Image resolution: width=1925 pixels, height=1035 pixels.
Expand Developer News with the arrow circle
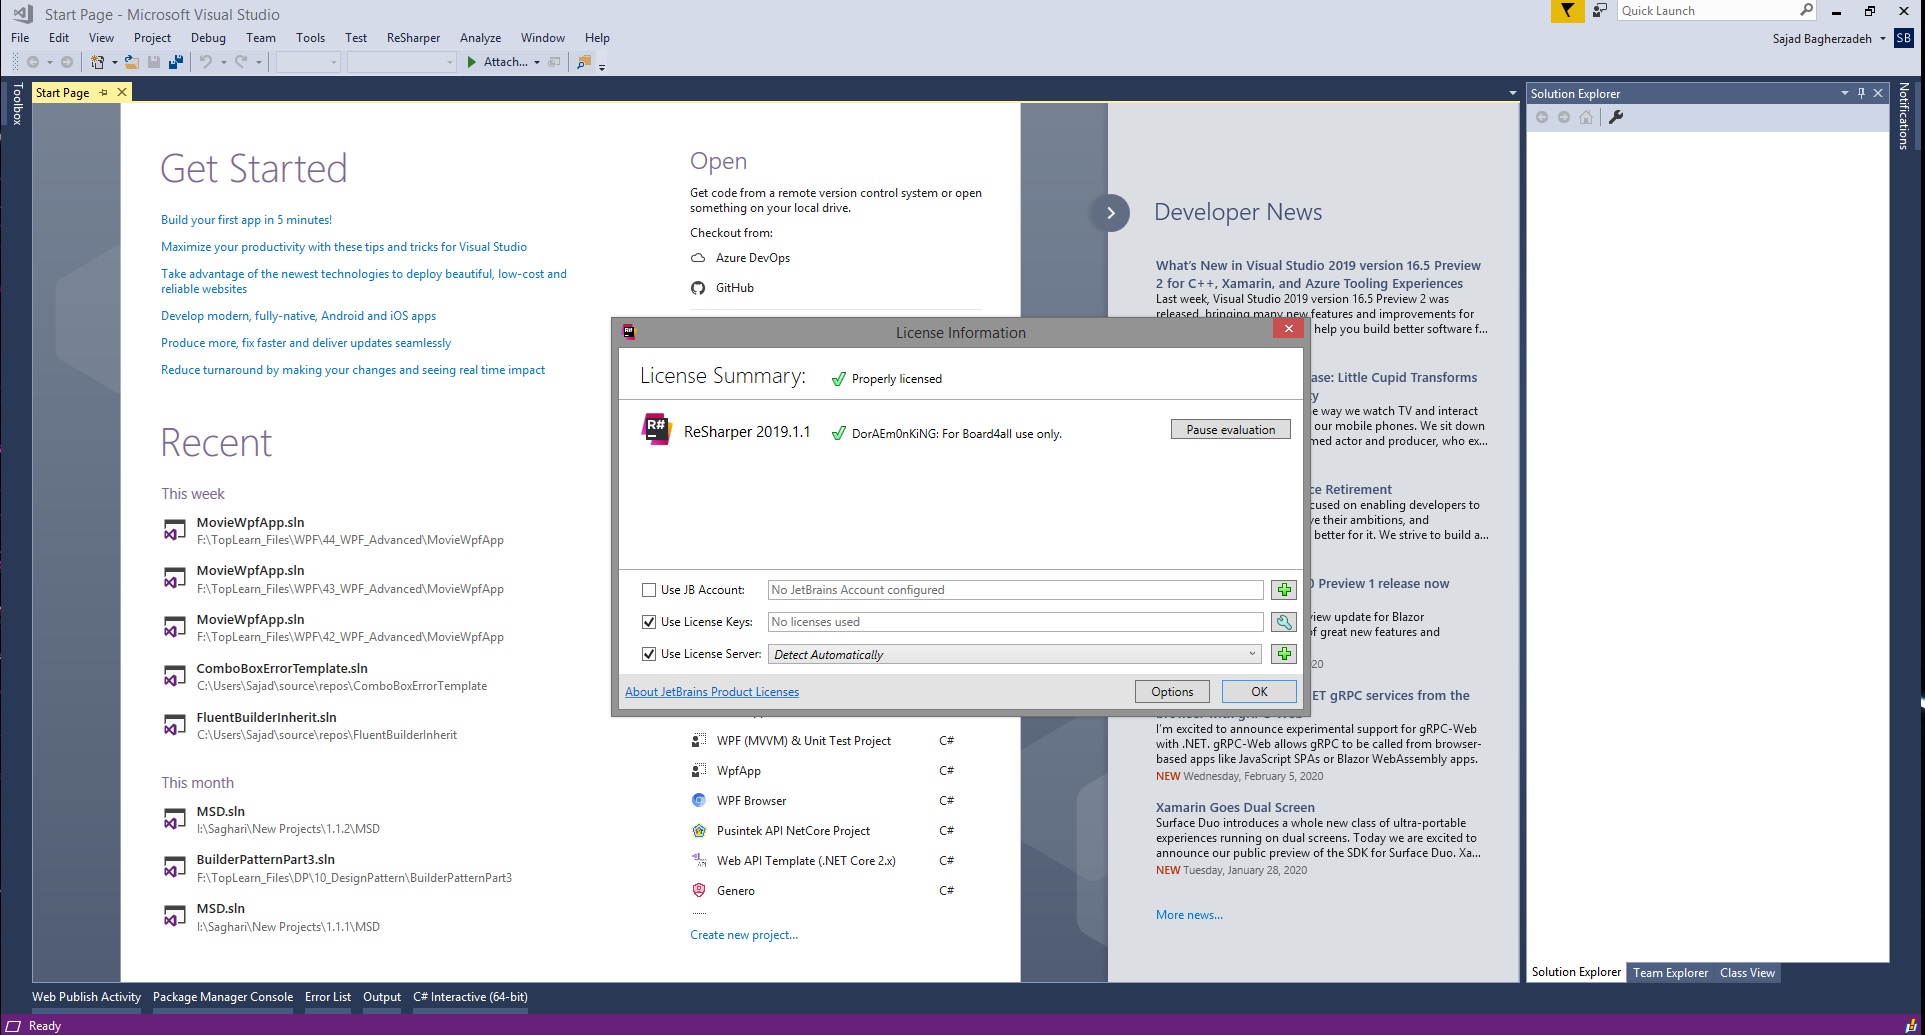[1110, 213]
